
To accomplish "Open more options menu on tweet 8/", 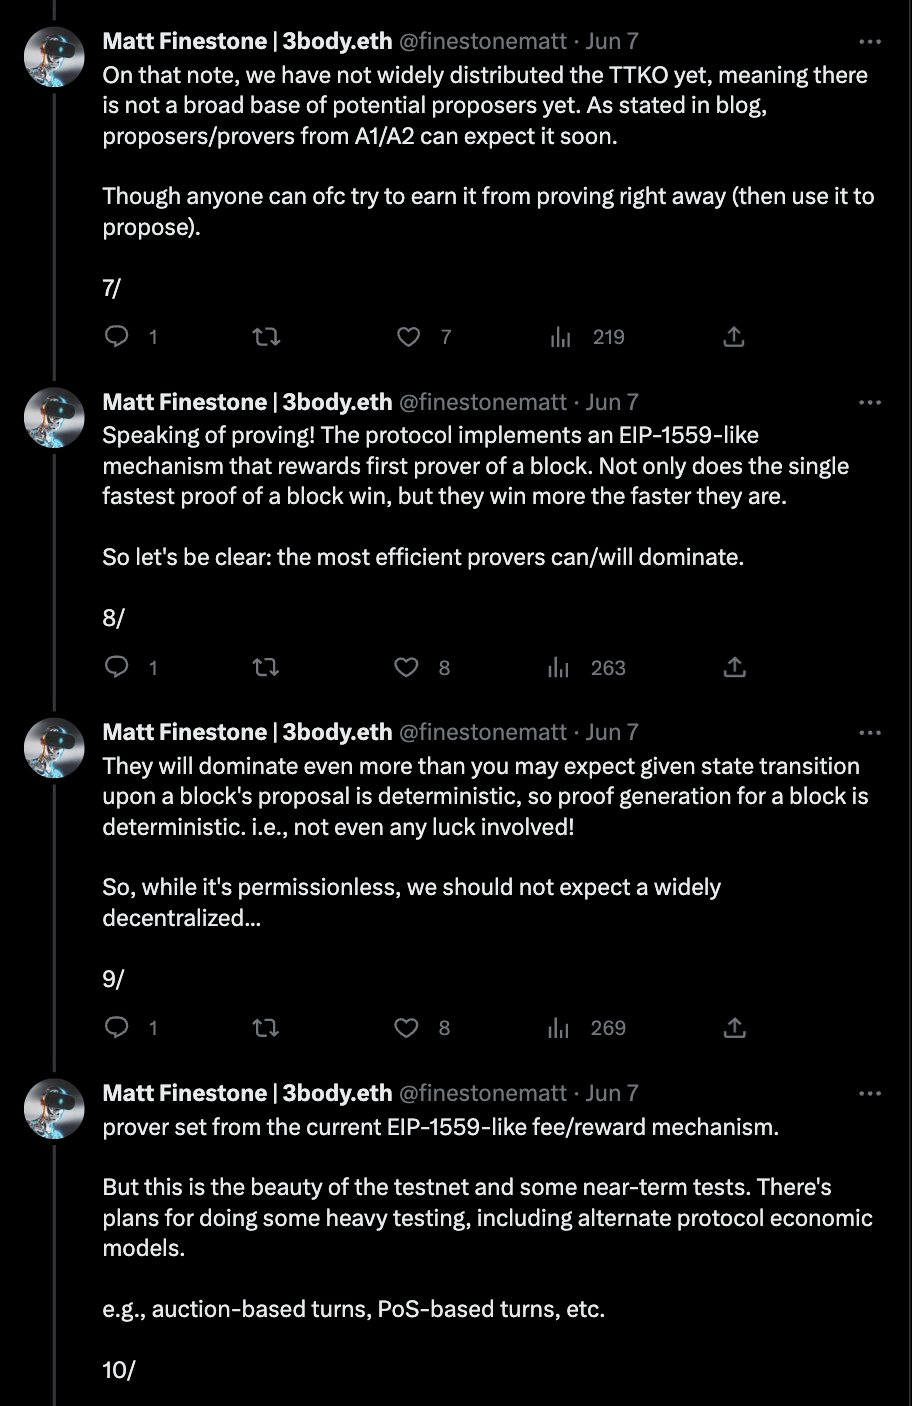I will (x=870, y=402).
